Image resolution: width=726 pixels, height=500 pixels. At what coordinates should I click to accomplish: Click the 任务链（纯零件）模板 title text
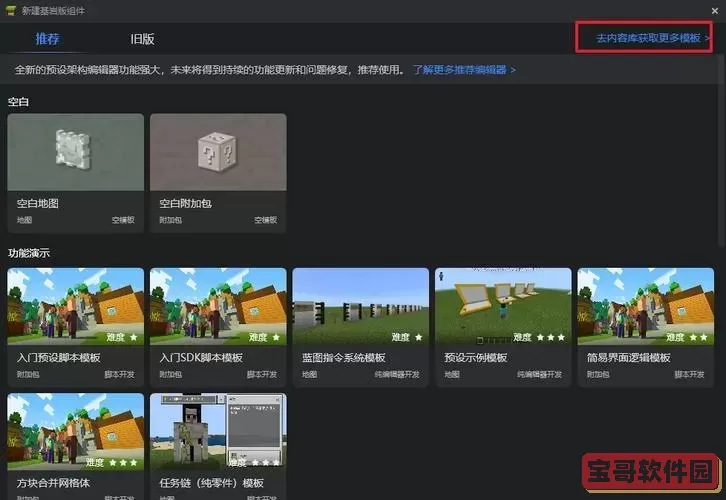point(212,483)
